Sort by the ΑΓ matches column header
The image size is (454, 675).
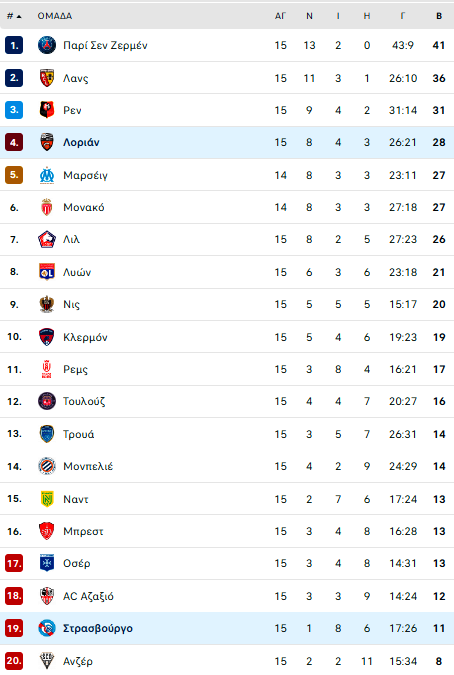280,16
